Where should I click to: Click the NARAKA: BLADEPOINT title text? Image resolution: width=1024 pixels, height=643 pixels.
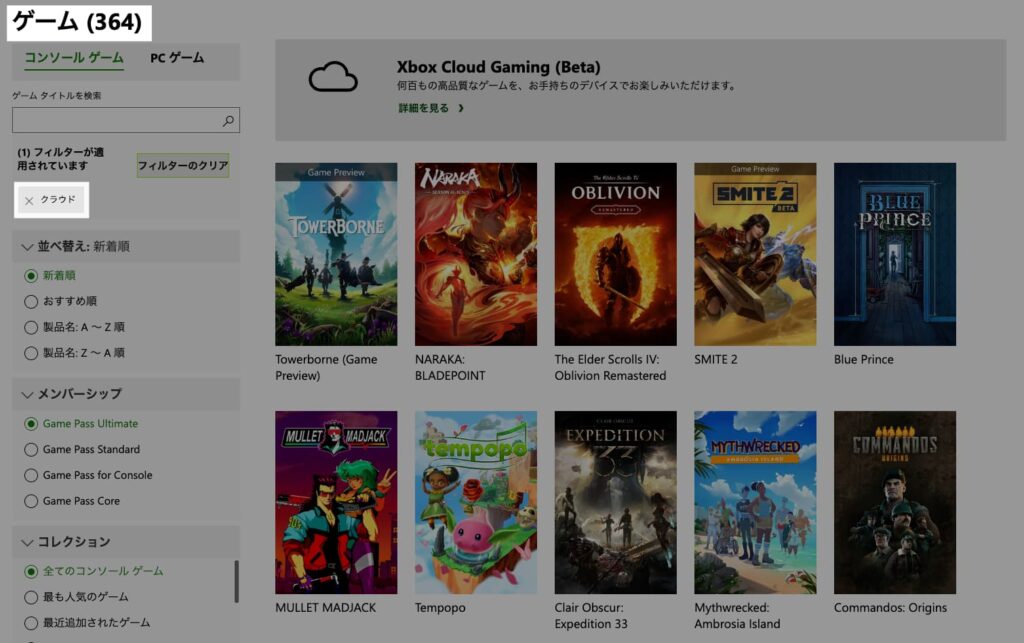click(451, 368)
